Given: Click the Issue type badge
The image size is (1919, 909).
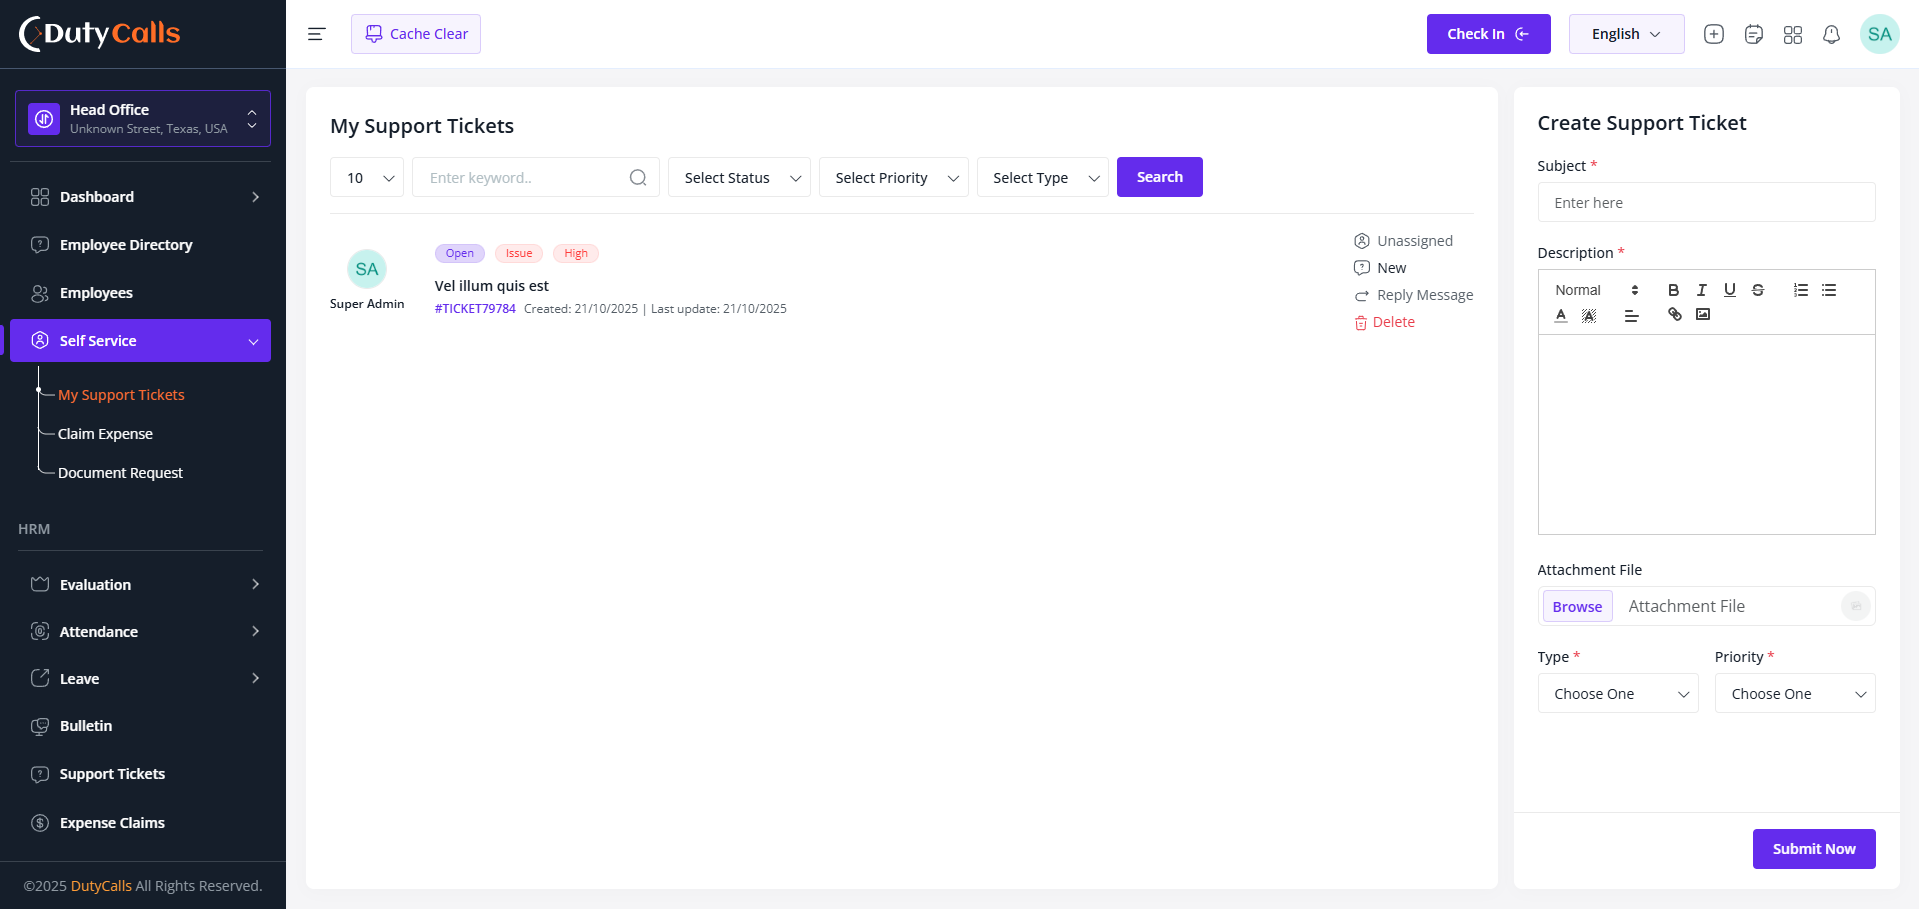Looking at the screenshot, I should point(519,254).
